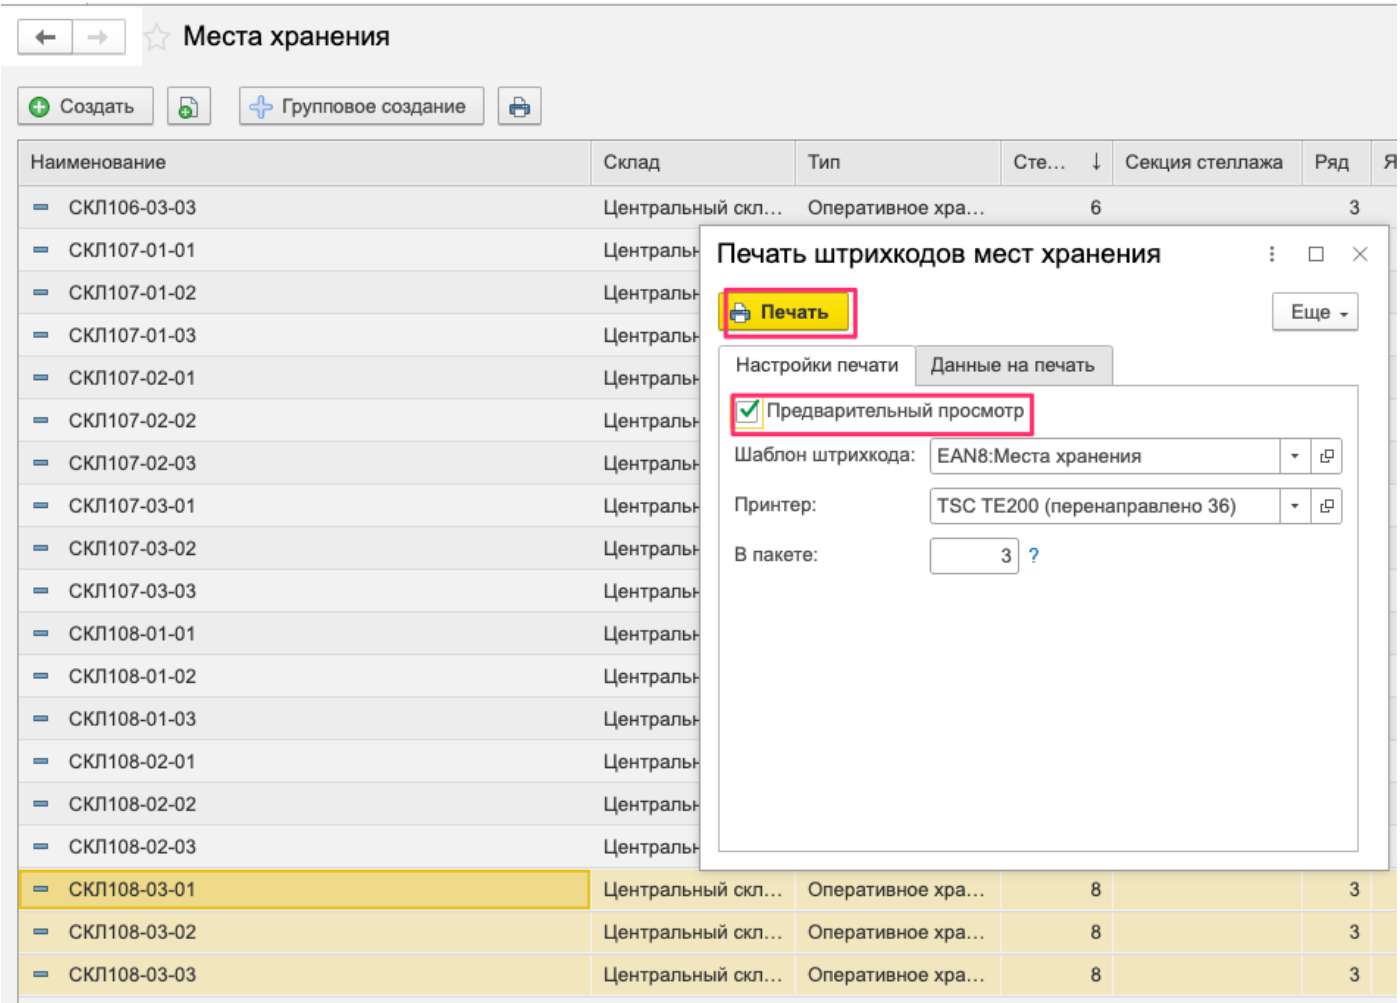Click Оперативное хра… cell in СКЛ106-03-03 row
Screen dimensions: 1400x1003
897,208
